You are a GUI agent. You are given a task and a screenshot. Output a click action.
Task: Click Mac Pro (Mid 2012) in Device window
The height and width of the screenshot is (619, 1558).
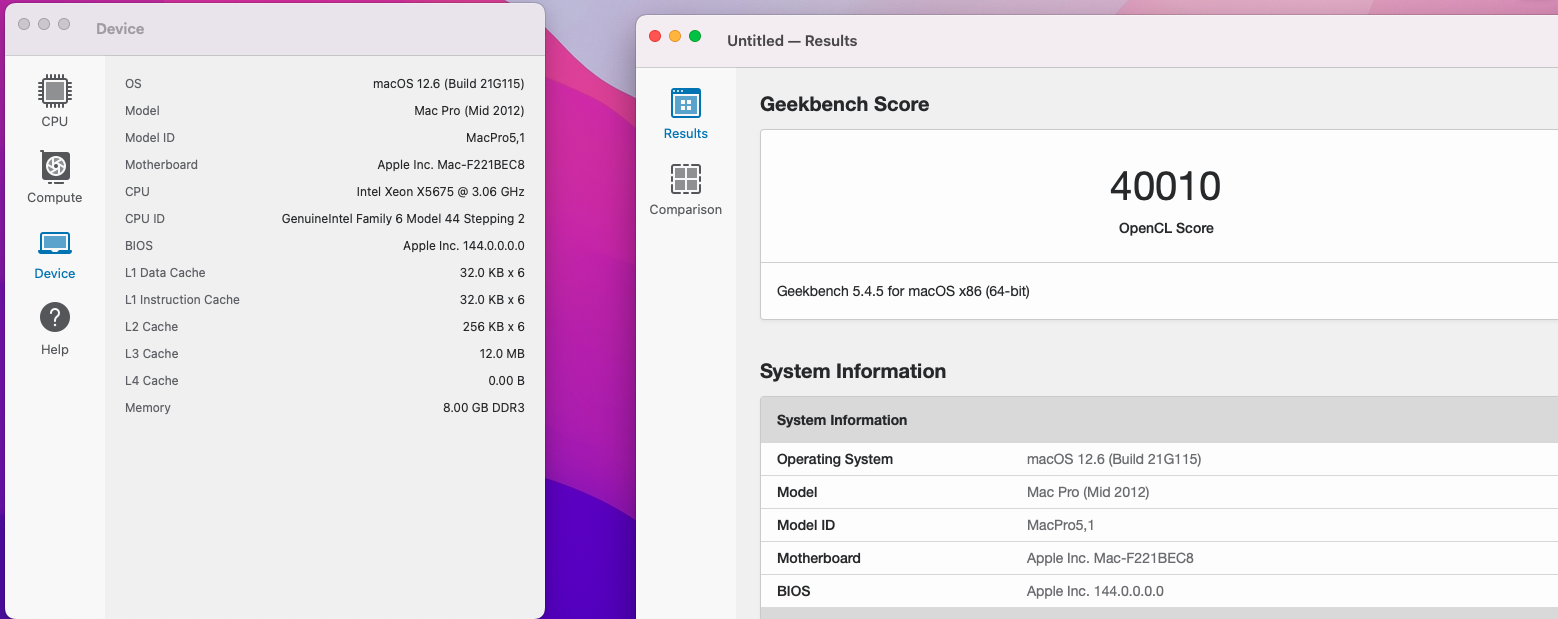pos(469,111)
